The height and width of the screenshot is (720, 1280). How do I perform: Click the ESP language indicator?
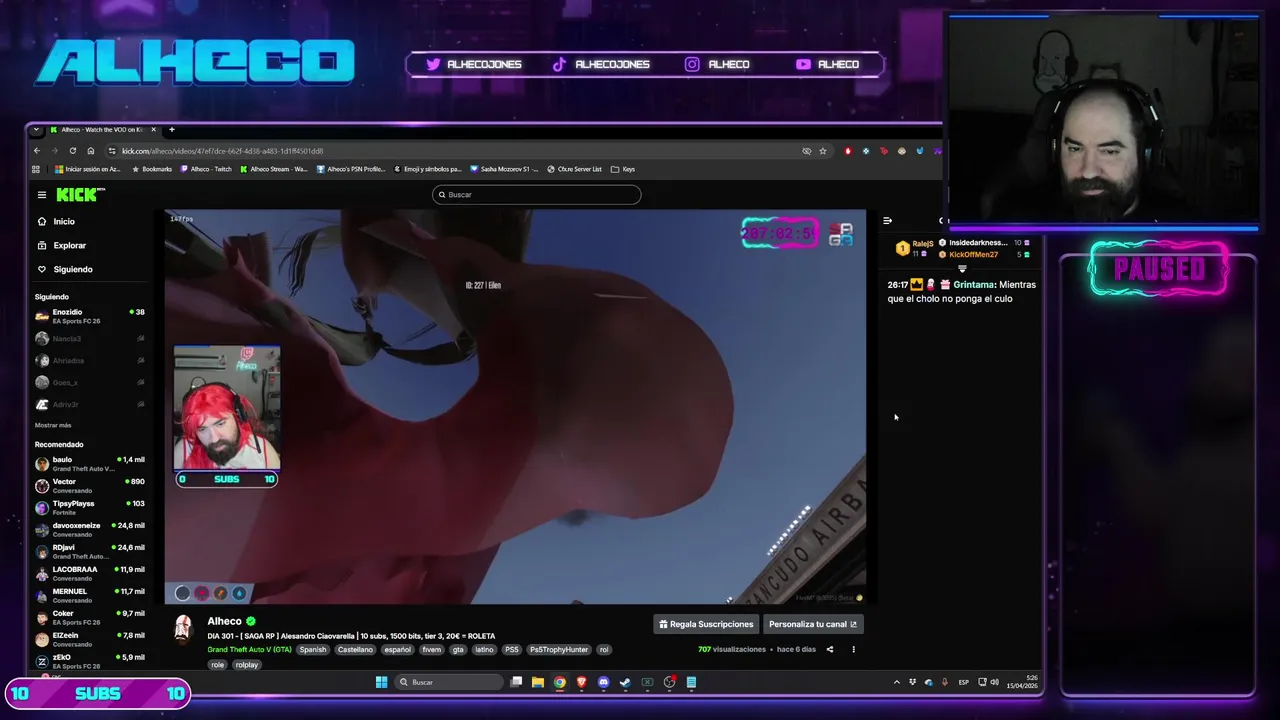tap(963, 682)
